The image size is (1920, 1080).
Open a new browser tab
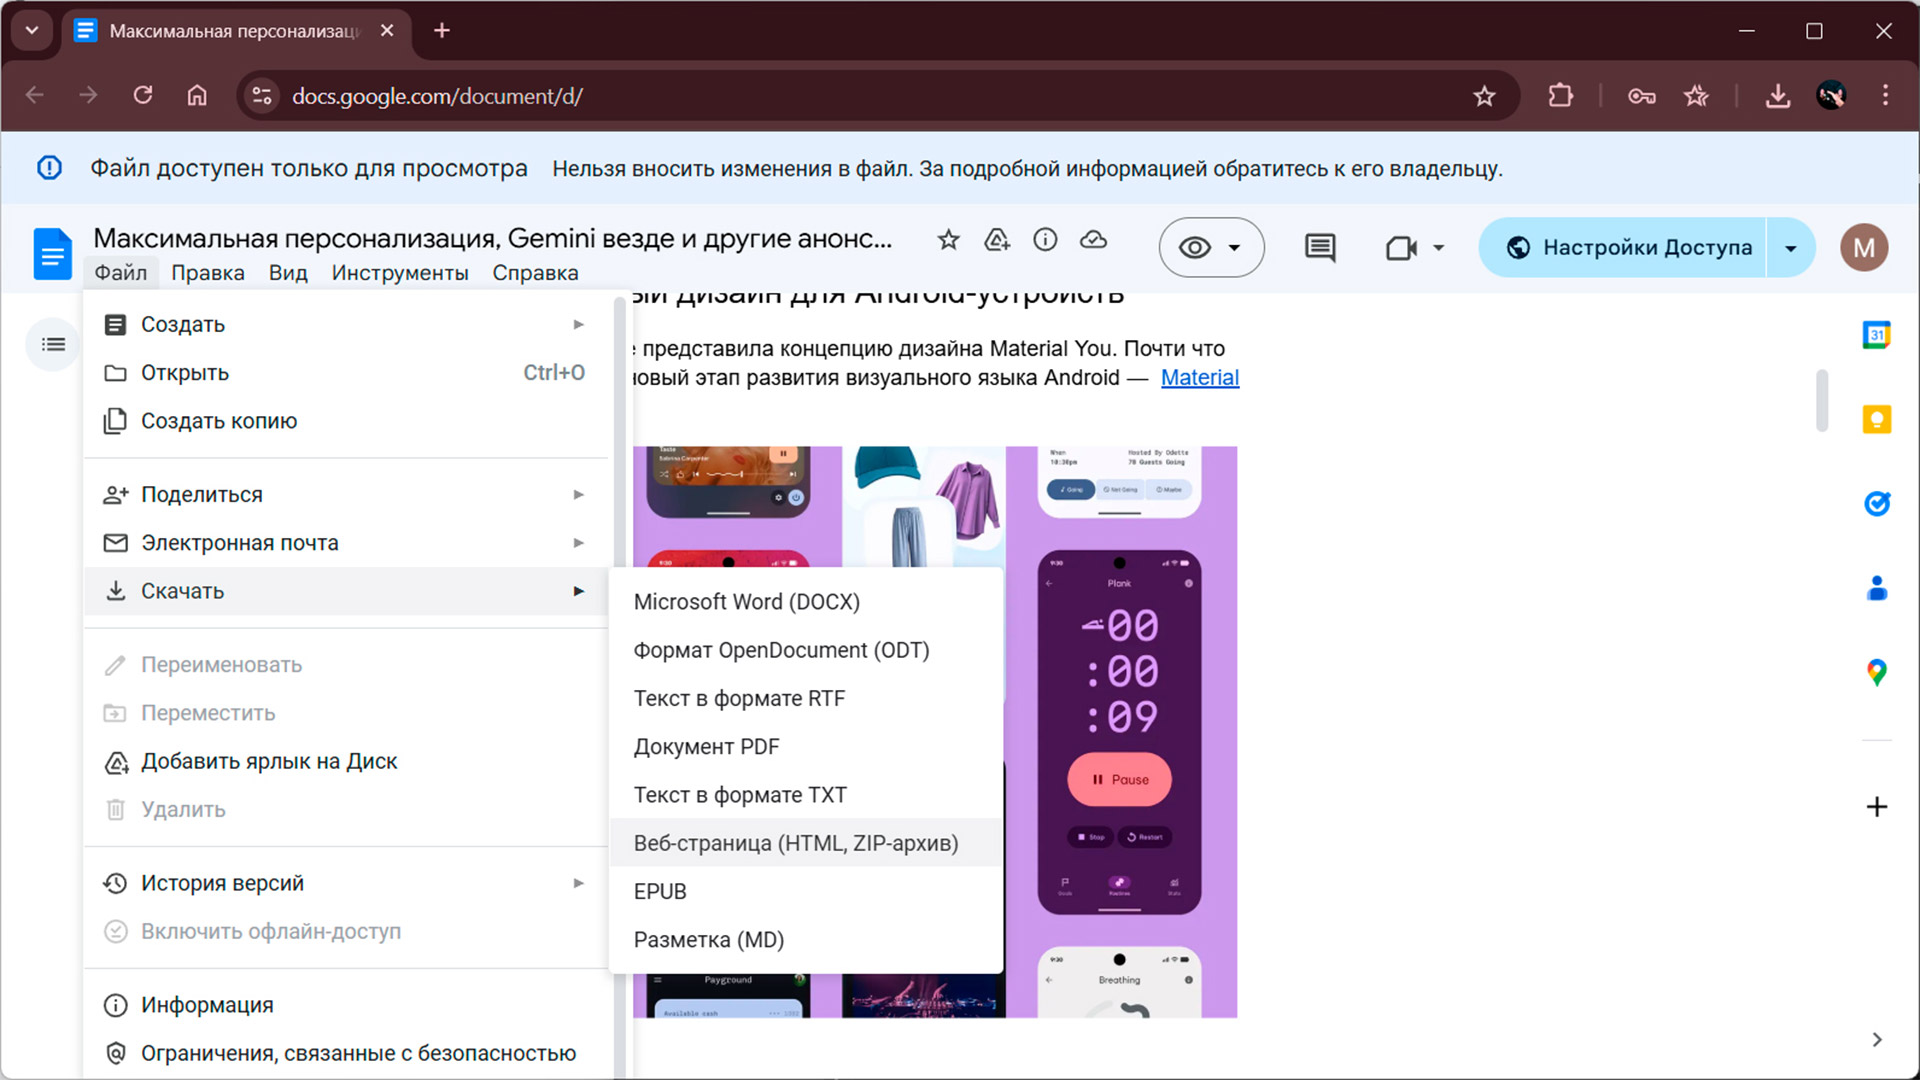point(442,30)
